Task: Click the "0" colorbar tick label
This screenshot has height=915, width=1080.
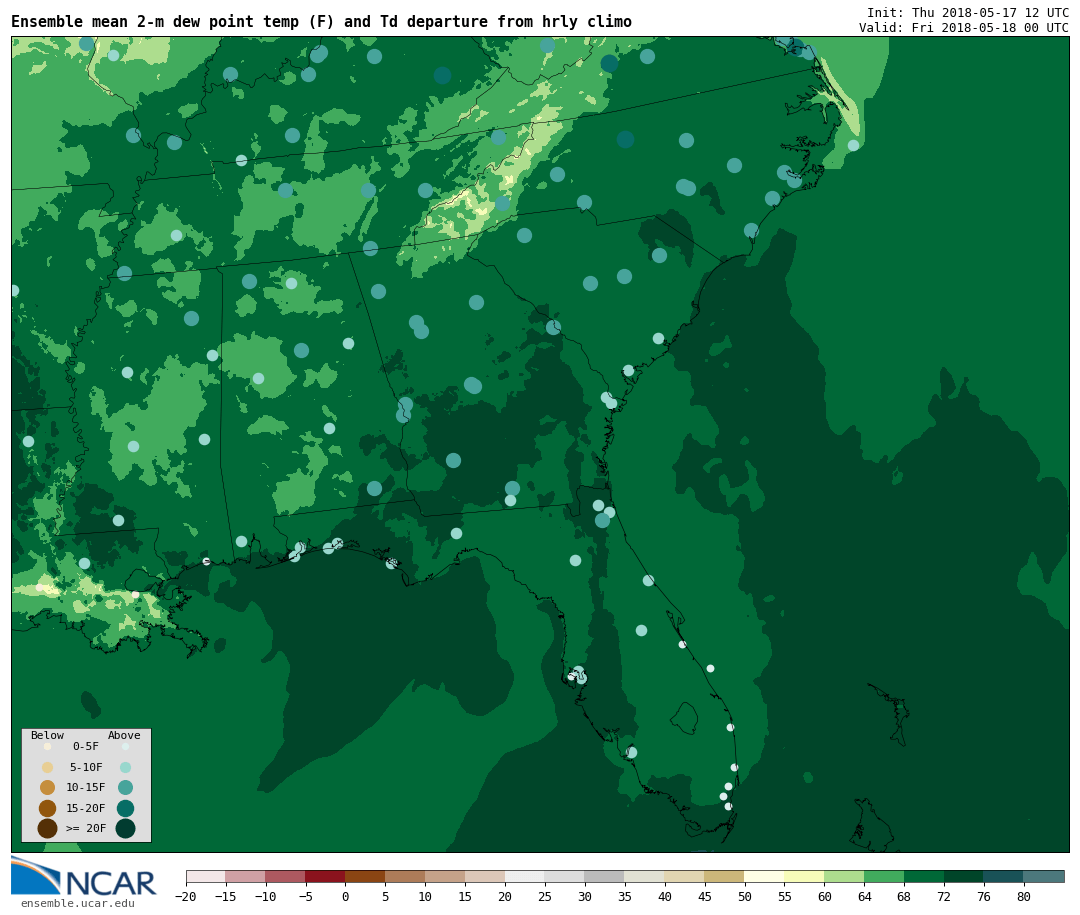Action: (346, 896)
